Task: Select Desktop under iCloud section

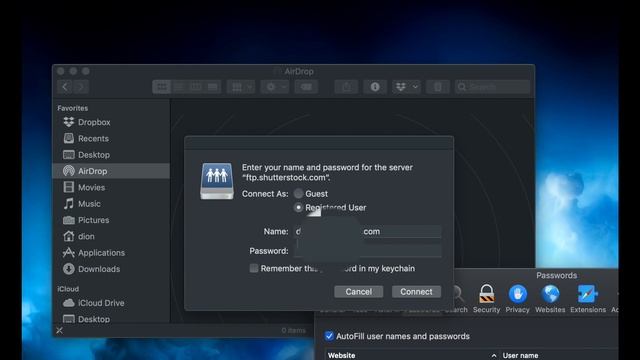Action: (86, 319)
